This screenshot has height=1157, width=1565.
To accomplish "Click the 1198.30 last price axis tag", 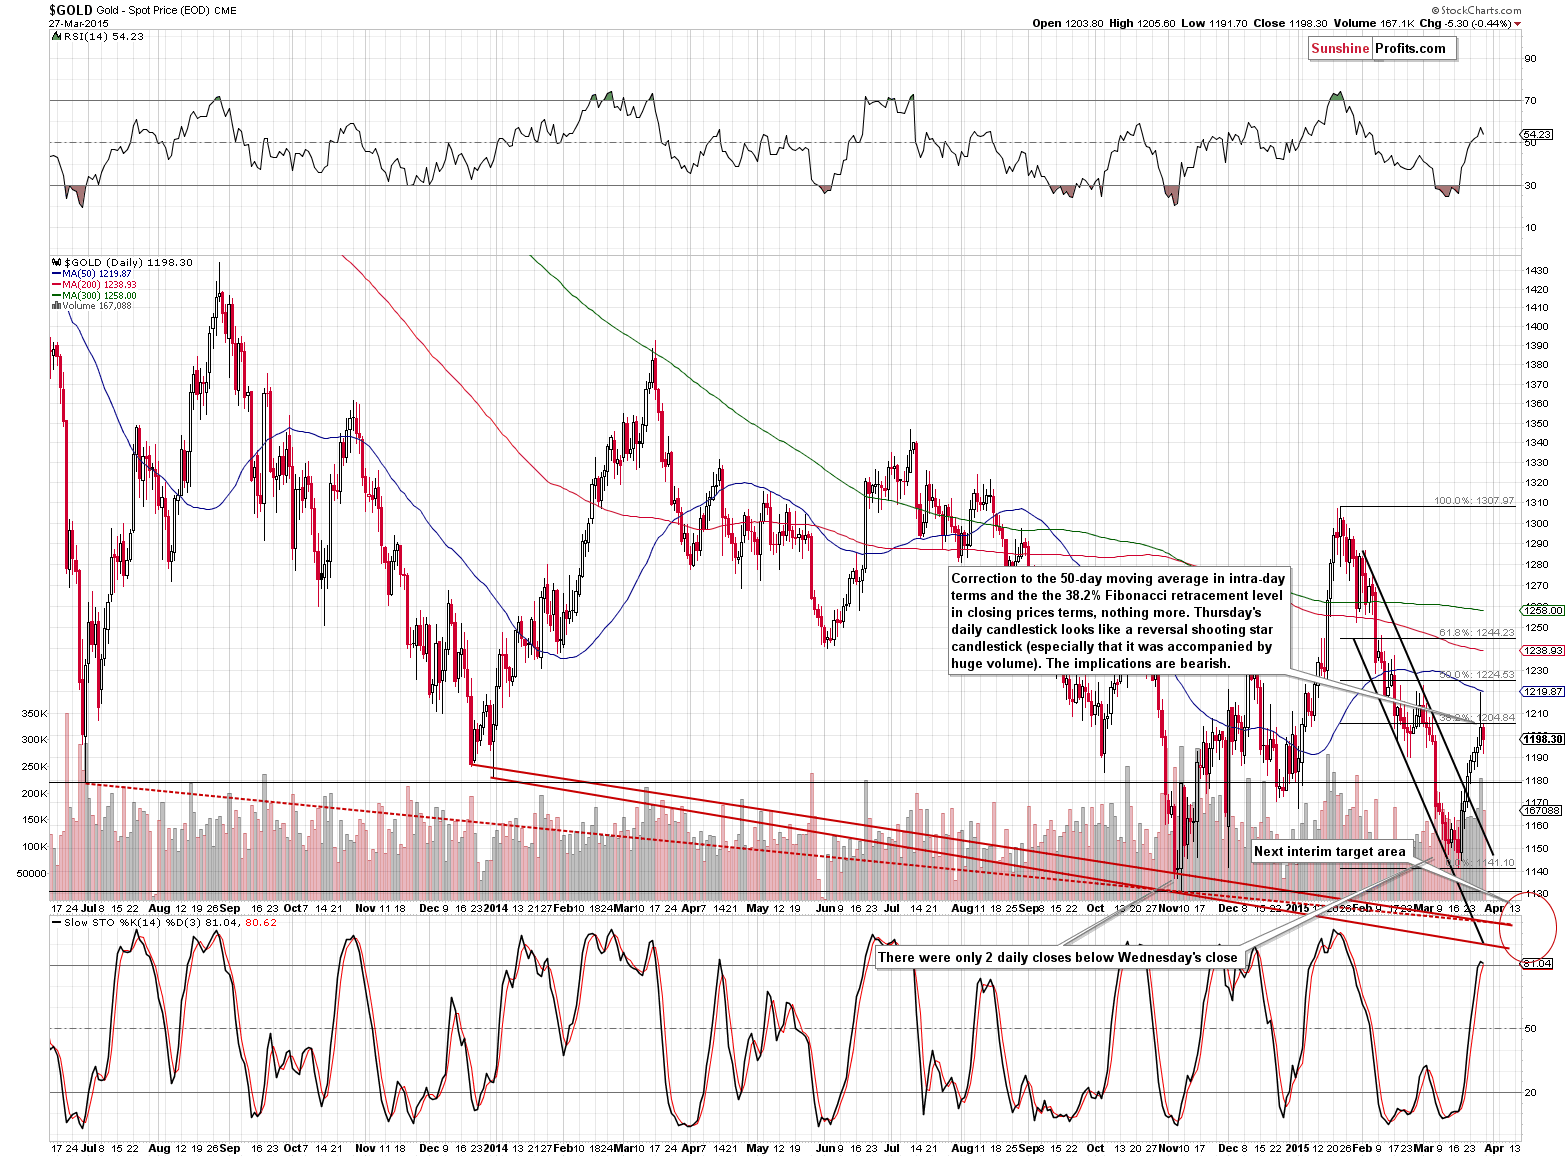I will point(1542,739).
